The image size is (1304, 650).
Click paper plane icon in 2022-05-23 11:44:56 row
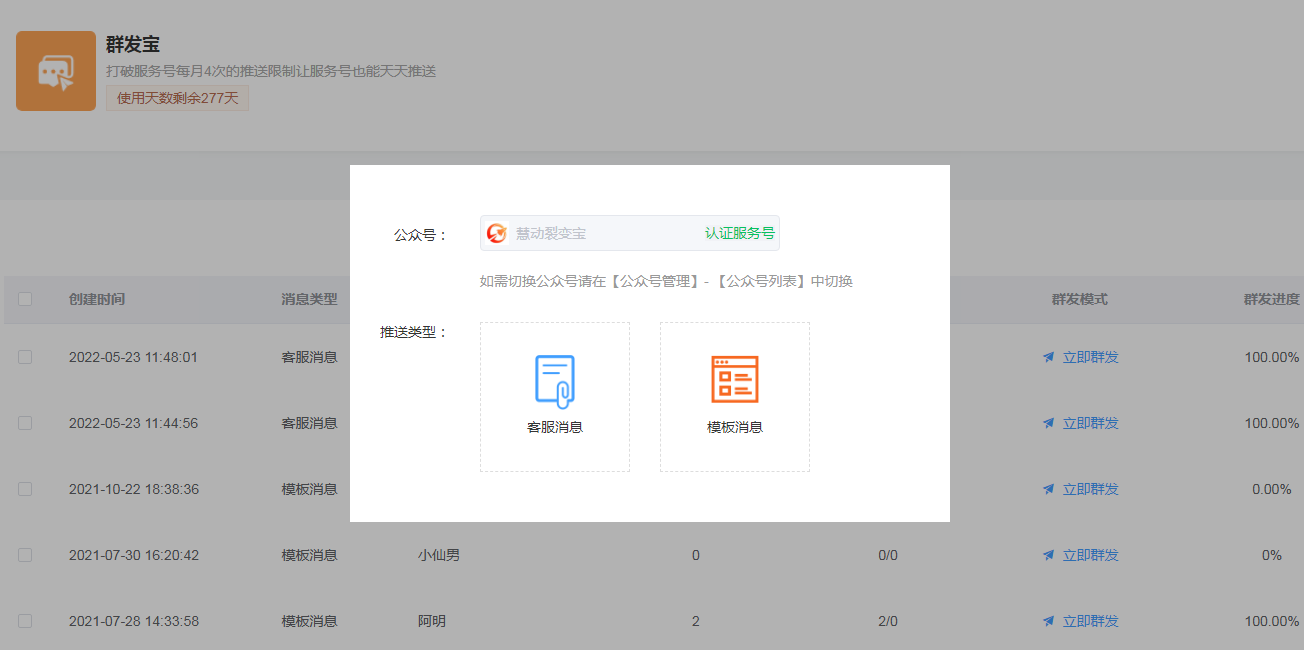coord(1048,423)
